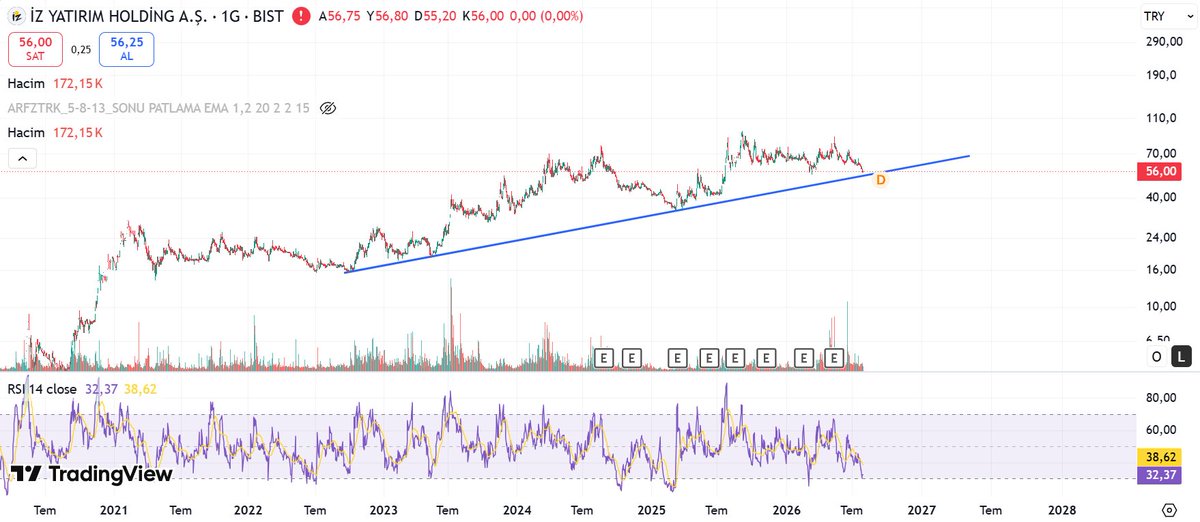
Task: Collapse the indicator legend with the chevron
Action: coord(23,158)
